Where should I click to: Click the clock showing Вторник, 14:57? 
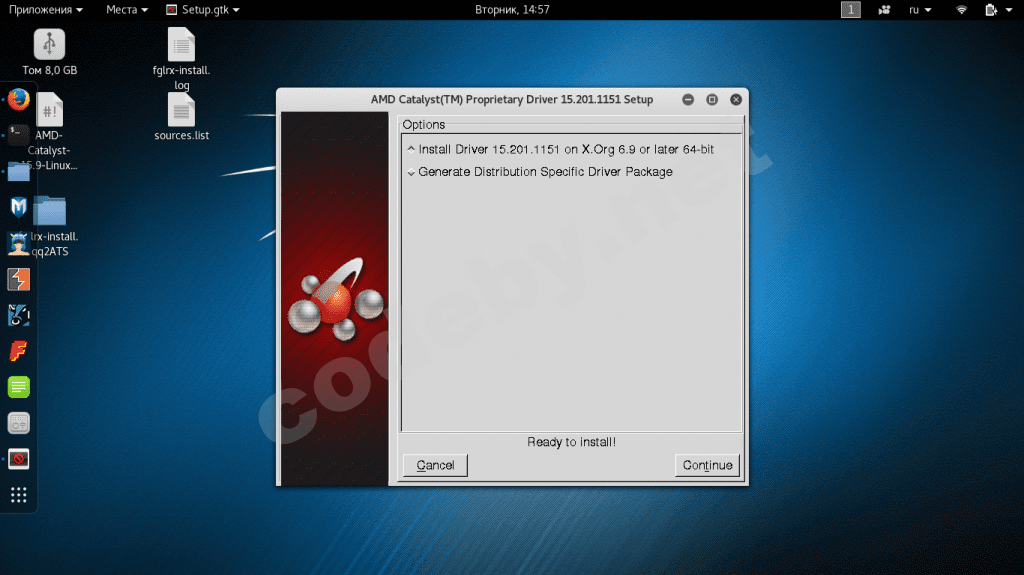[x=511, y=10]
